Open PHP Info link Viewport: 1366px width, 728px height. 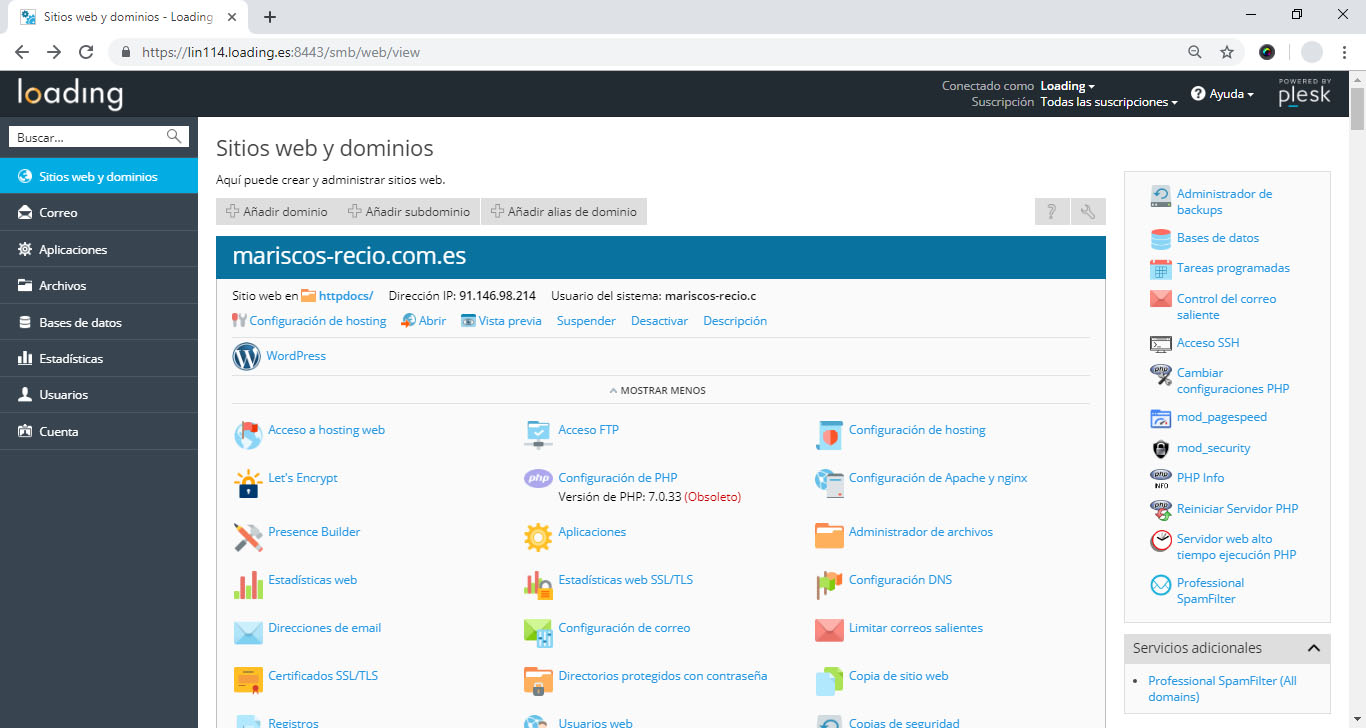pos(1200,478)
